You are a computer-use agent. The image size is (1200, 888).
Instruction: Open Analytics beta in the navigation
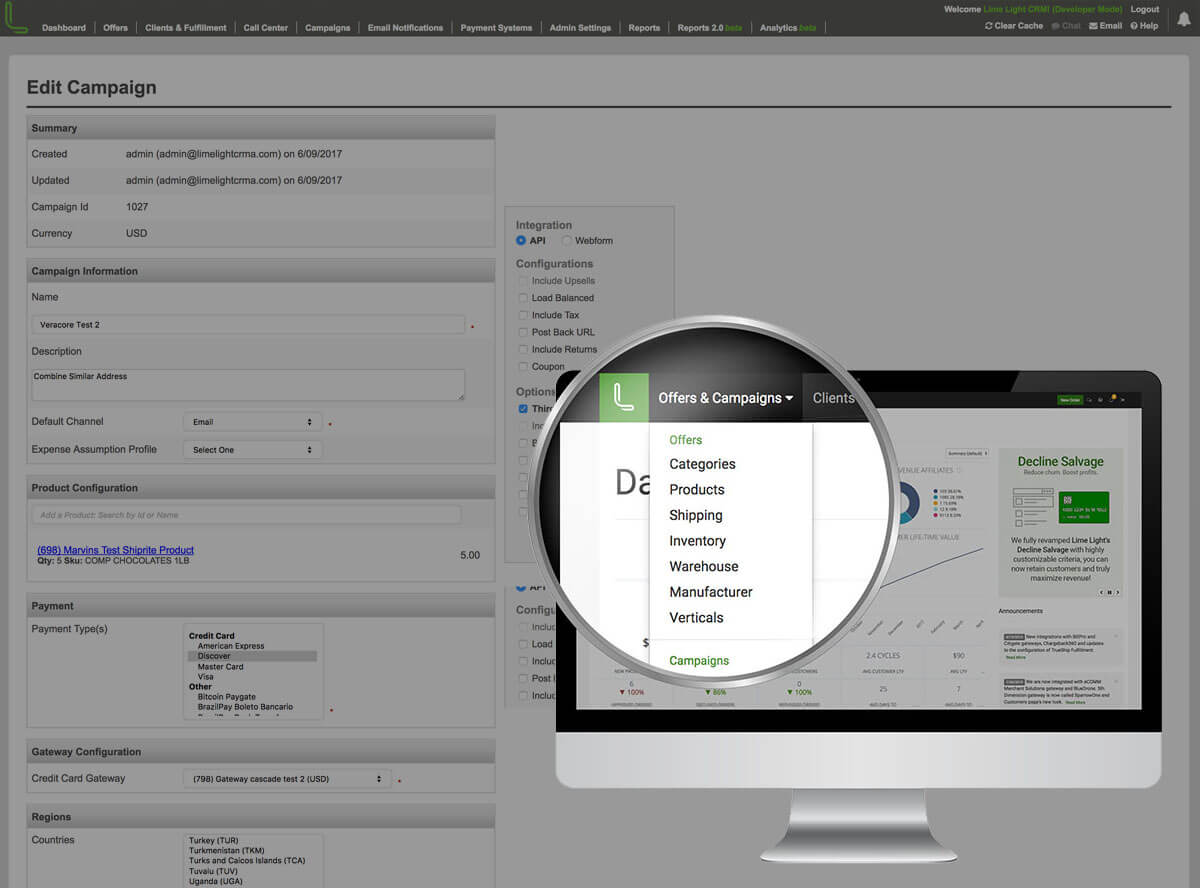point(786,28)
